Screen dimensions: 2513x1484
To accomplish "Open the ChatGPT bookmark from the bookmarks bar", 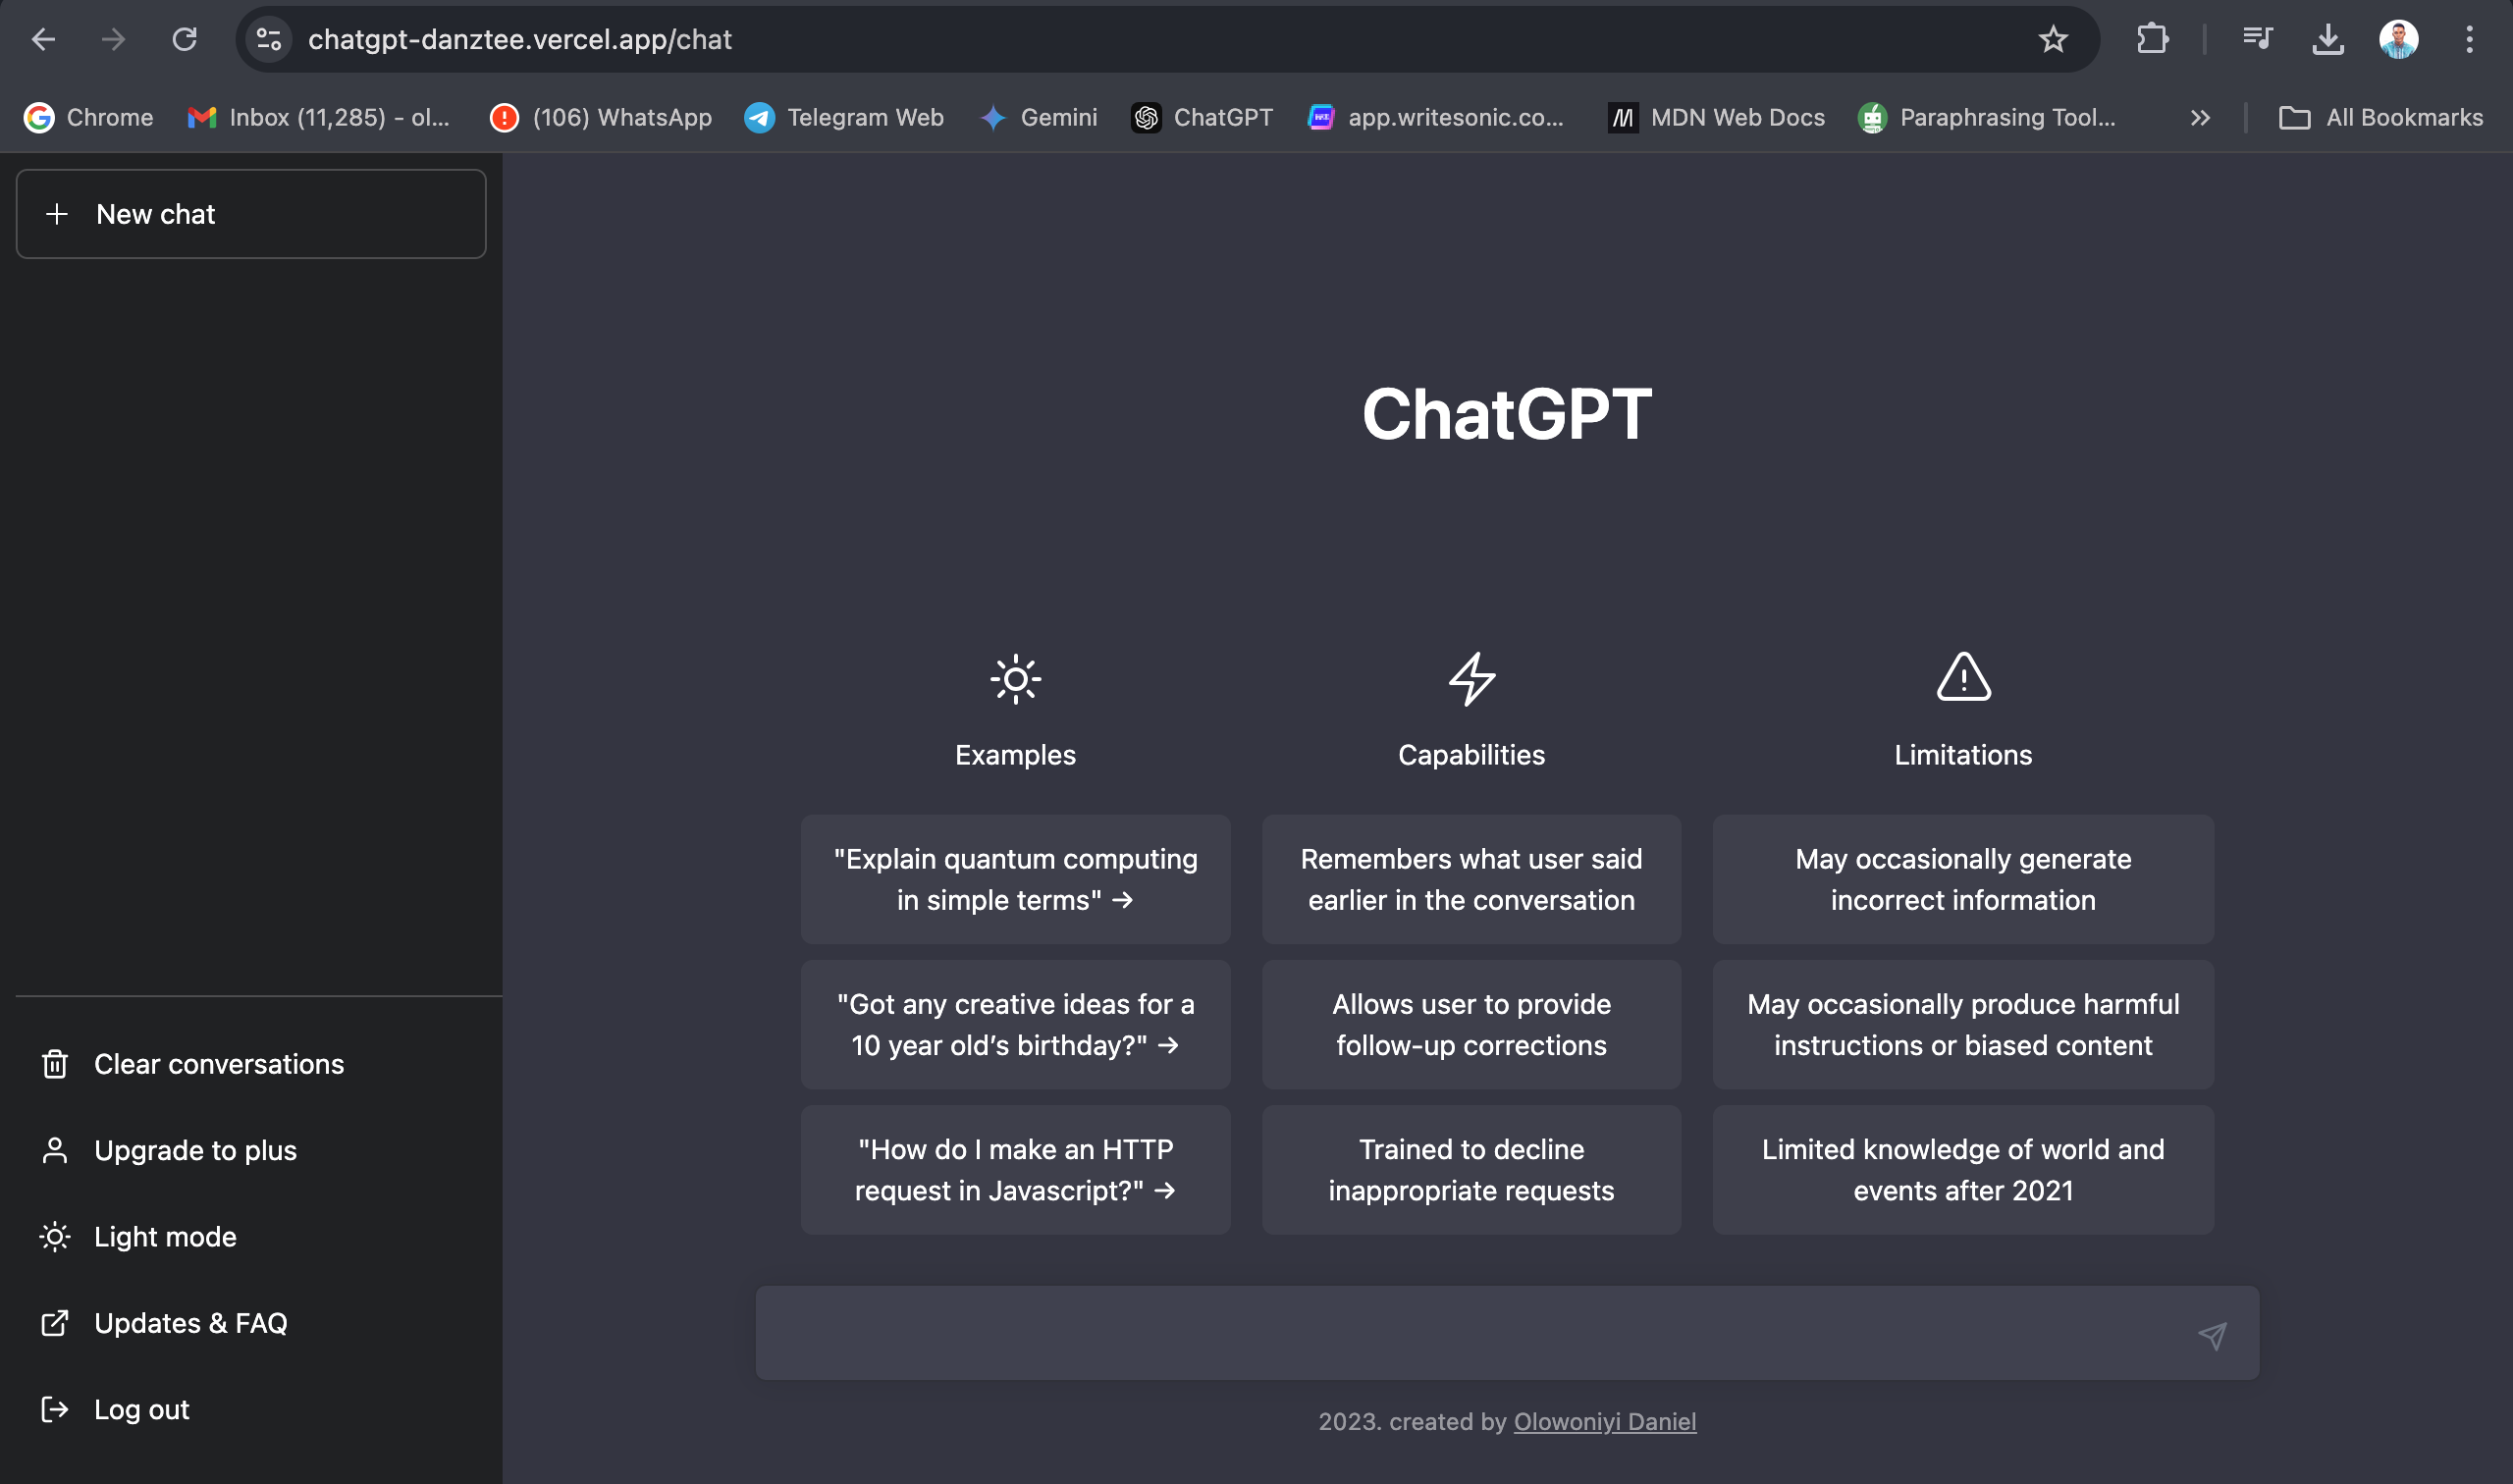I will click(x=1201, y=117).
